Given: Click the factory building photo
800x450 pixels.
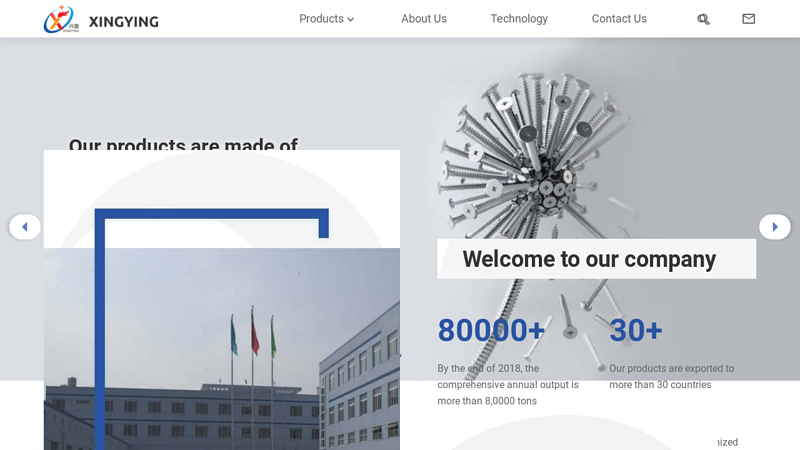Looking at the screenshot, I should click(x=222, y=349).
